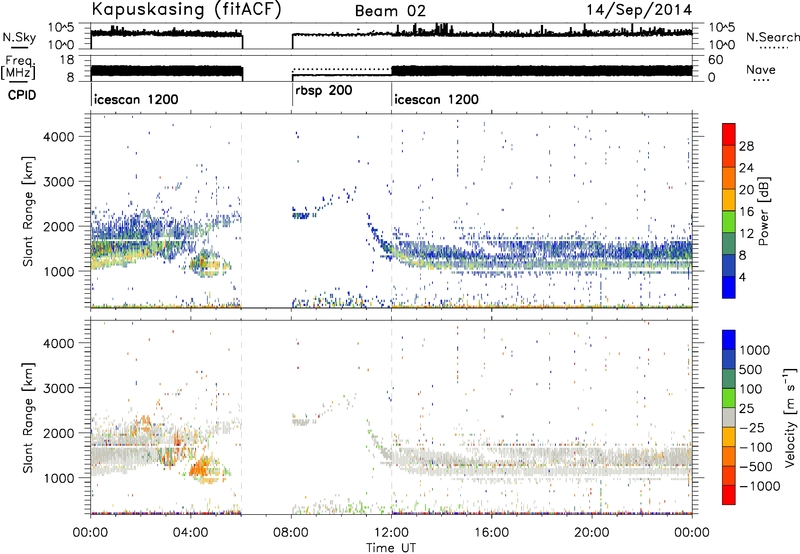Image resolution: width=800 pixels, height=554 pixels.
Task: Click the "Slant Range [km]" label of power panel
Action: pyautogui.click(x=28, y=211)
